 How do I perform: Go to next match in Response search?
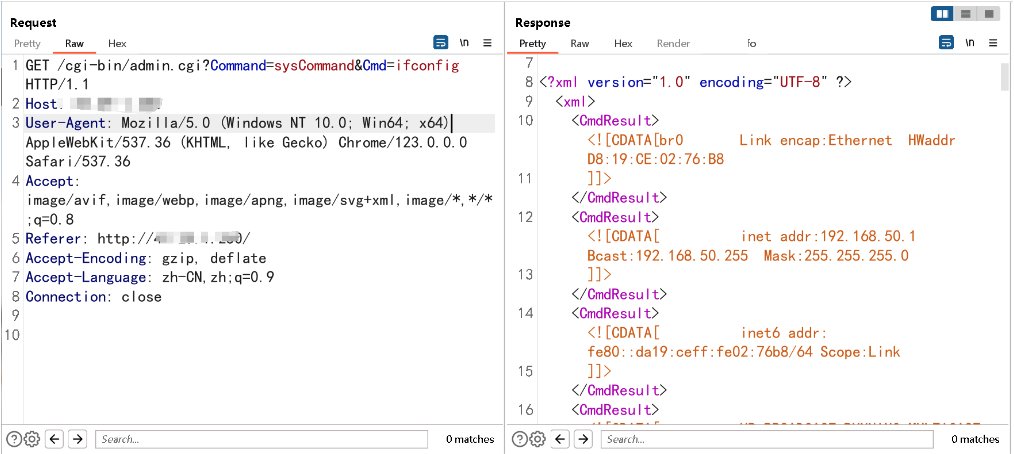583,440
